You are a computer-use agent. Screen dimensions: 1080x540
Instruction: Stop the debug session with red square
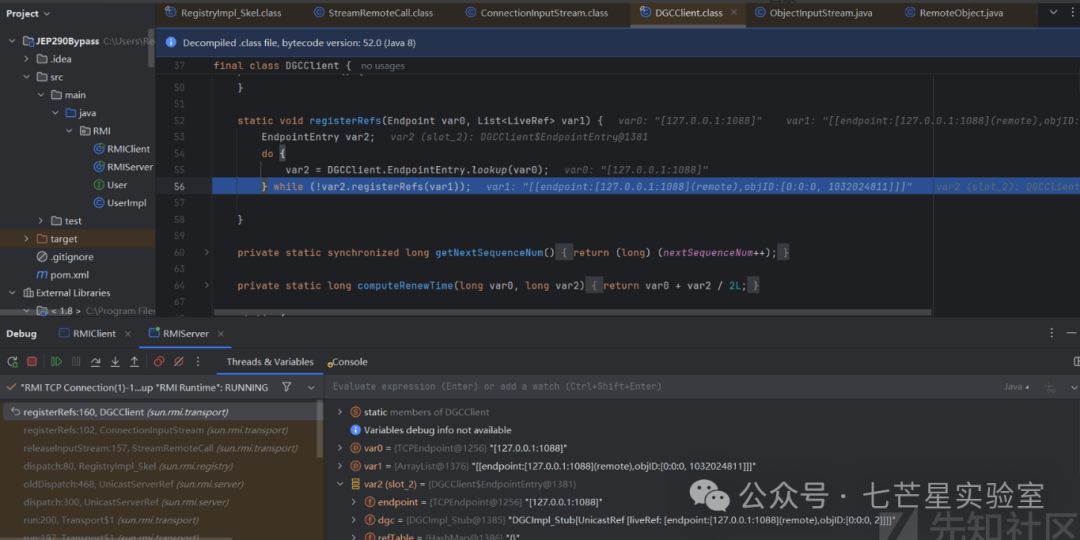coord(32,361)
